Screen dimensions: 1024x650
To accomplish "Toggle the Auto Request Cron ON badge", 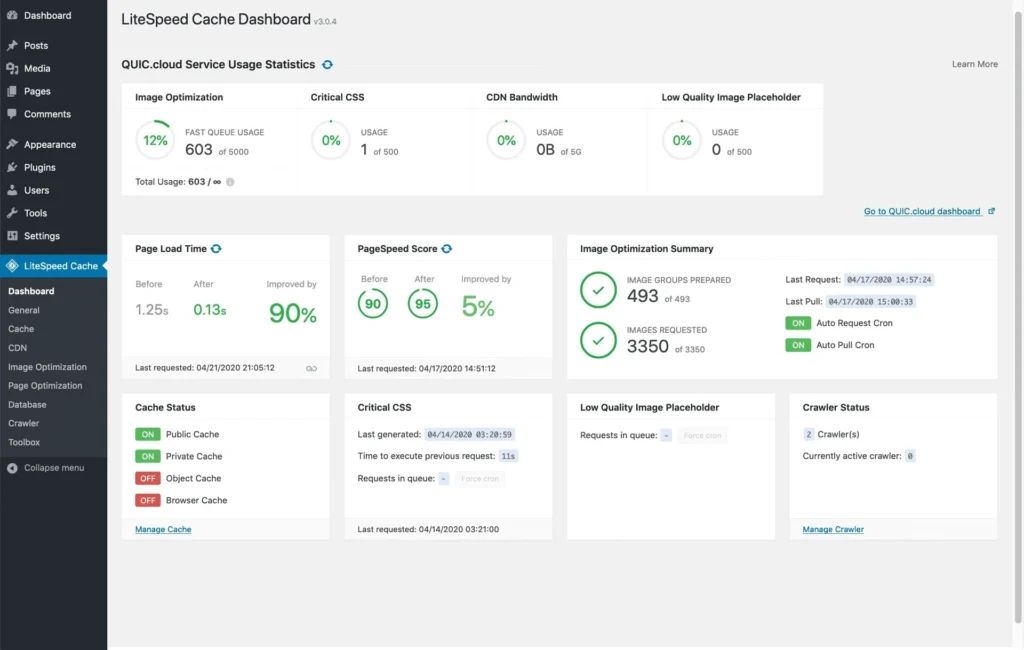I will click(798, 323).
